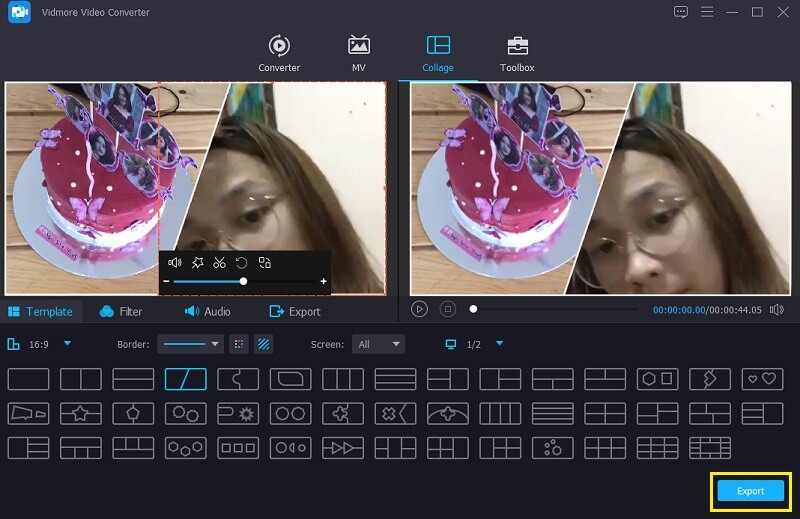Choose the rounded speech-frame template
Screen dimensions: 800x519
coord(291,379)
